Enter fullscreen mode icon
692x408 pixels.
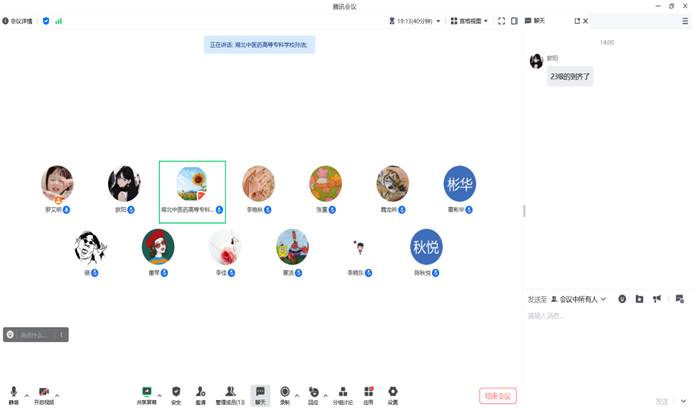[x=501, y=21]
